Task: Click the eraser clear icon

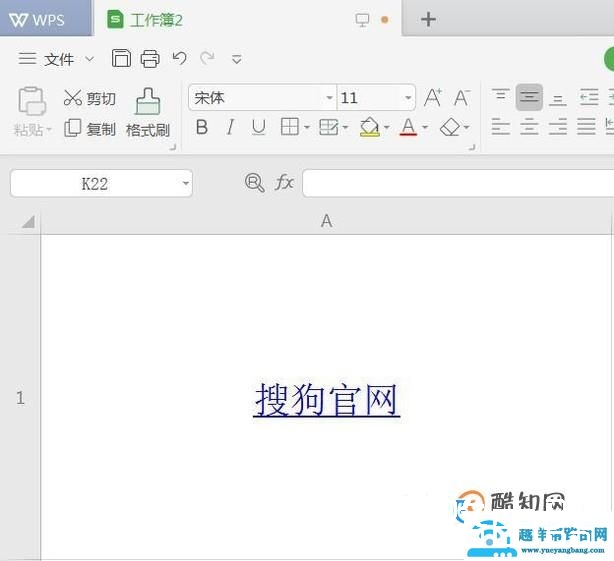Action: pyautogui.click(x=450, y=127)
